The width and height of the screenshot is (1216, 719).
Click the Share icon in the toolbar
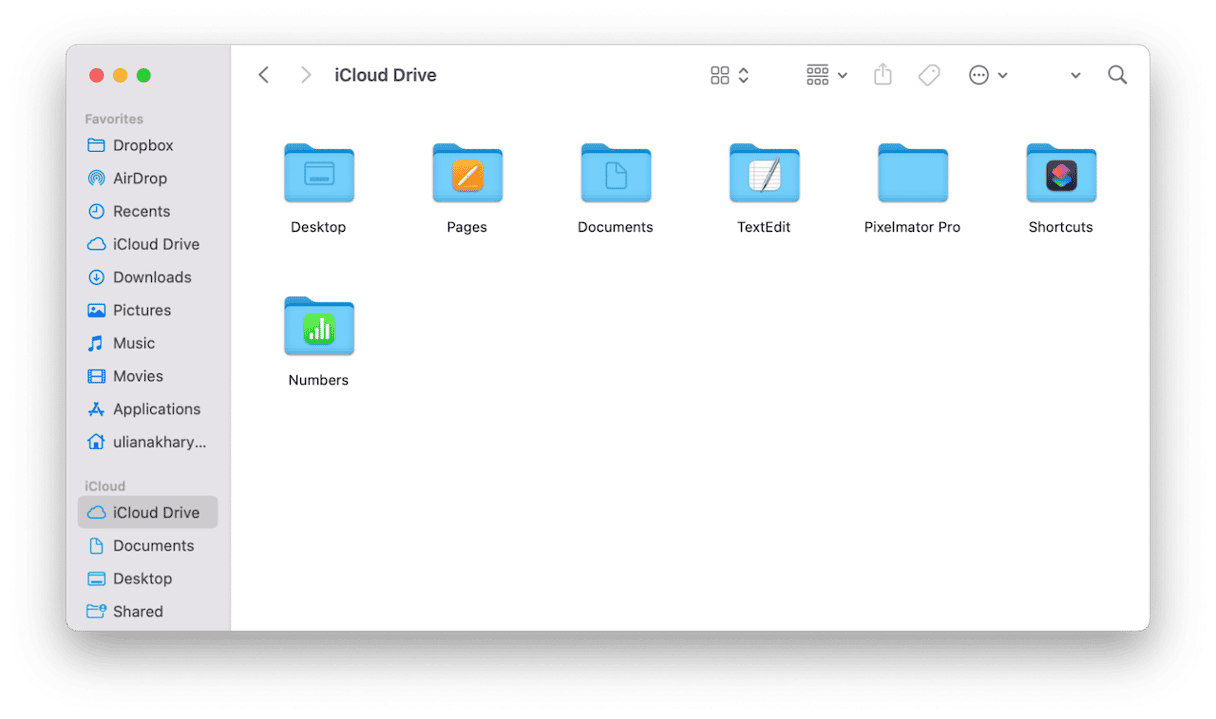coord(882,74)
